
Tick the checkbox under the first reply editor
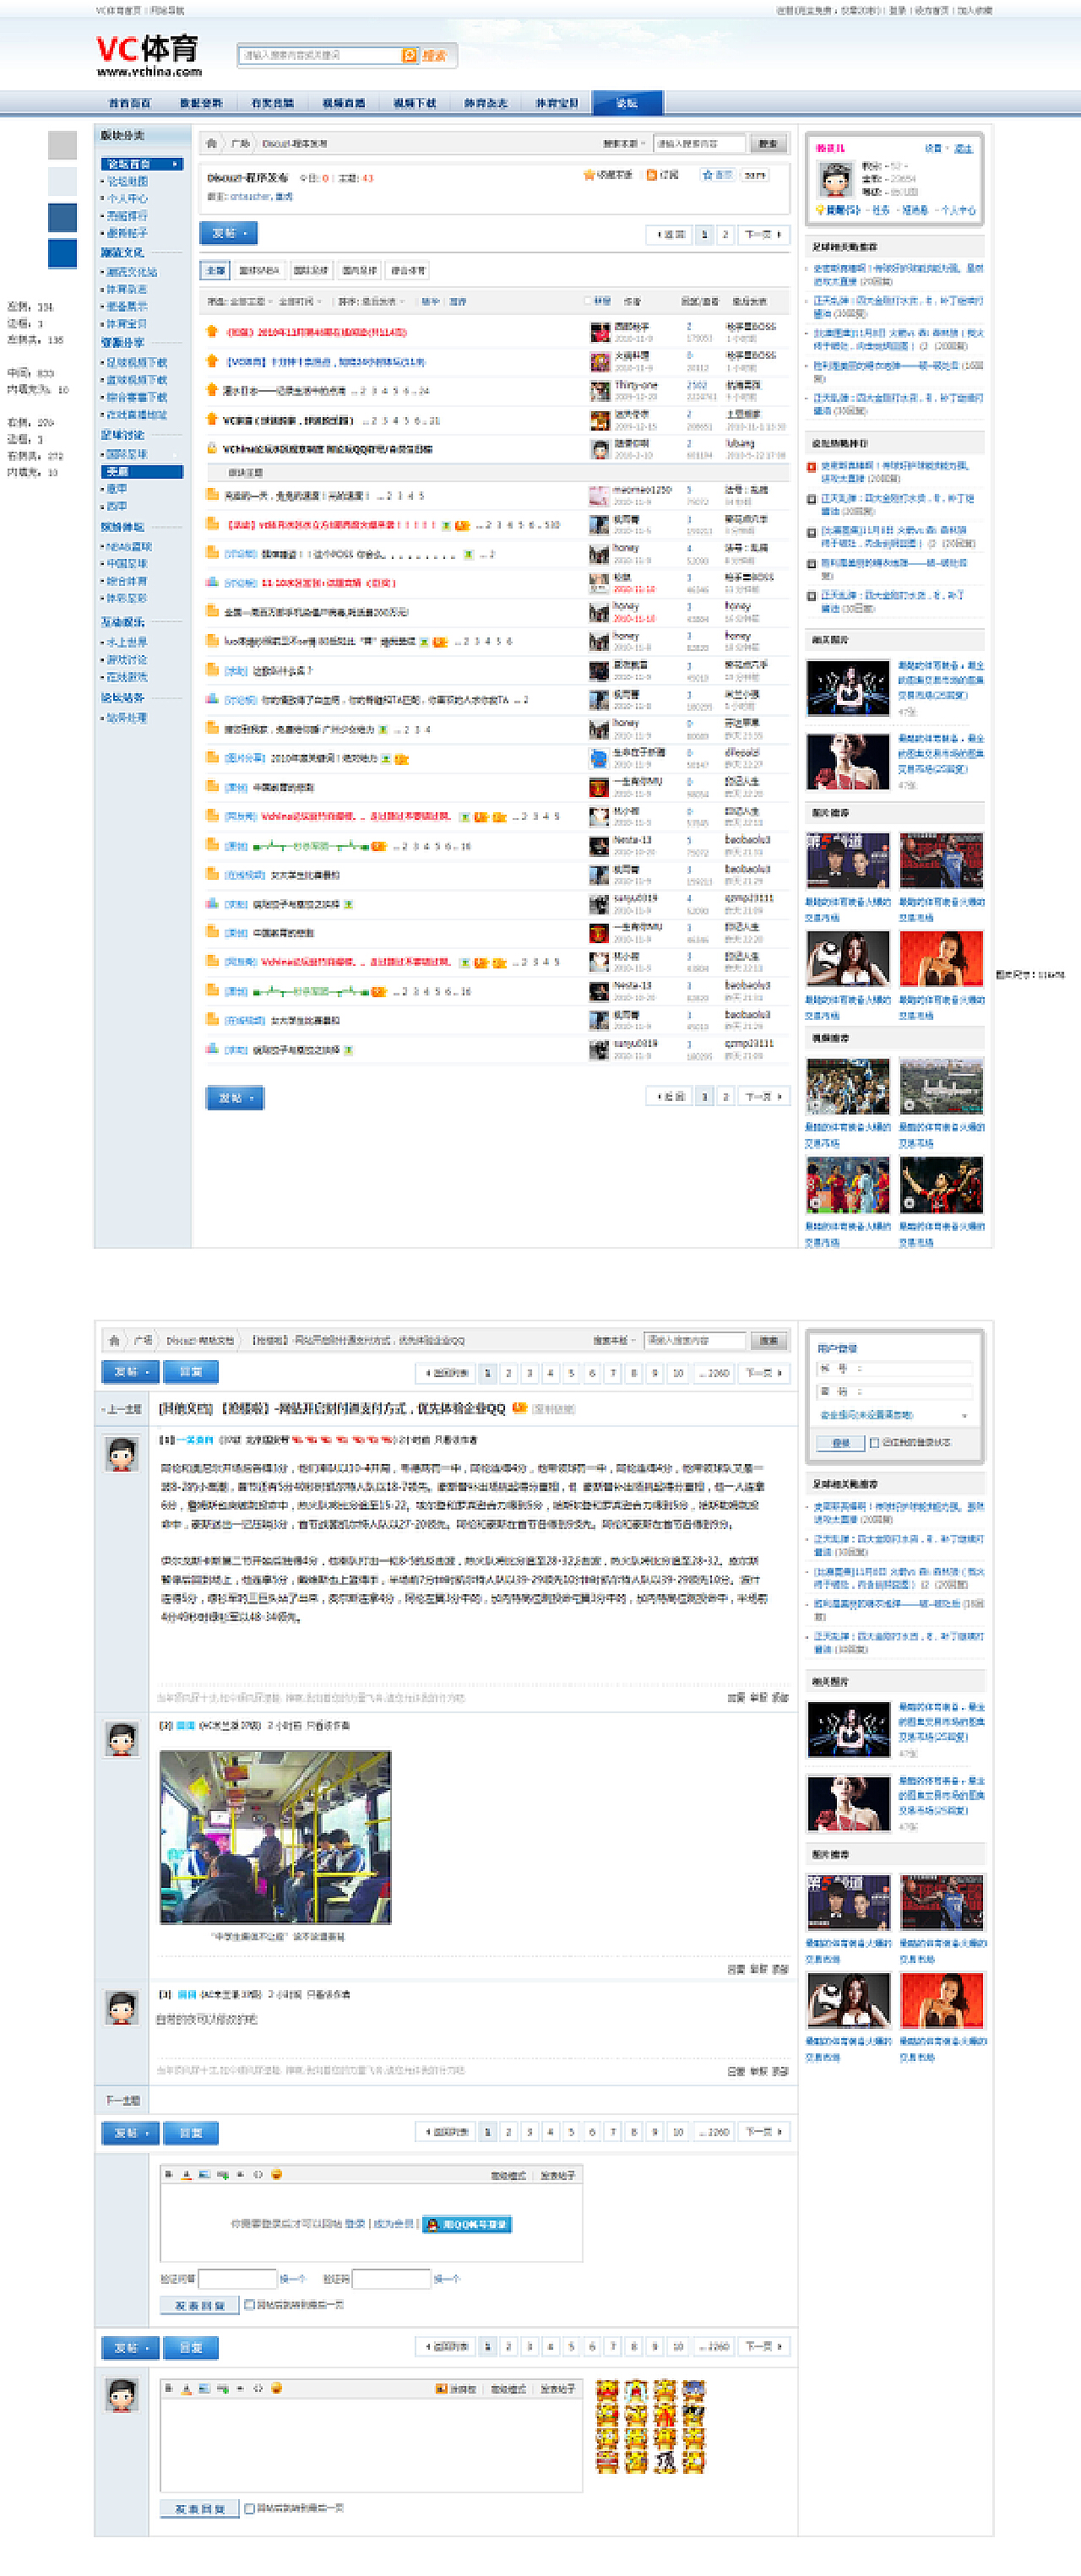click(249, 2304)
